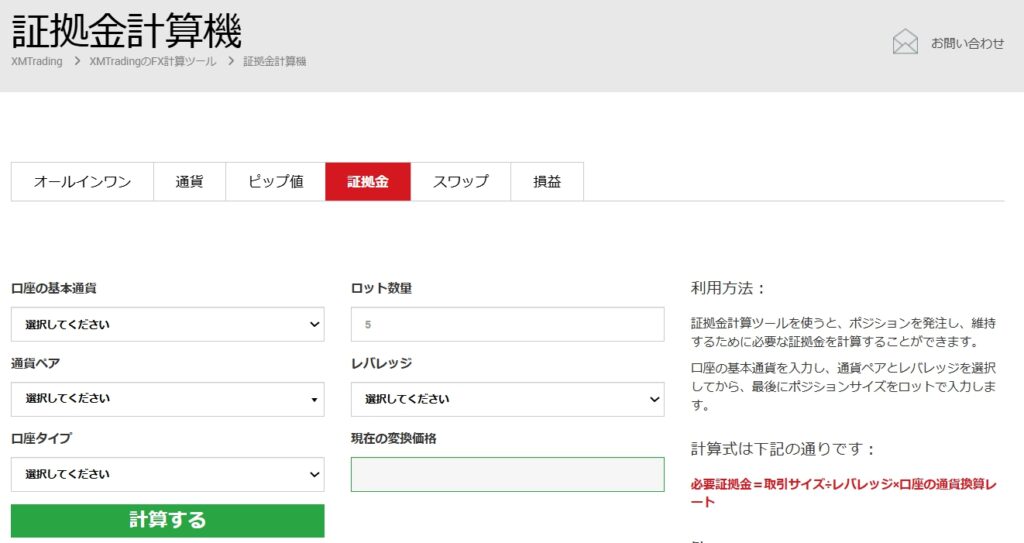Open the 通貨ペア selection dropdown

[167, 399]
